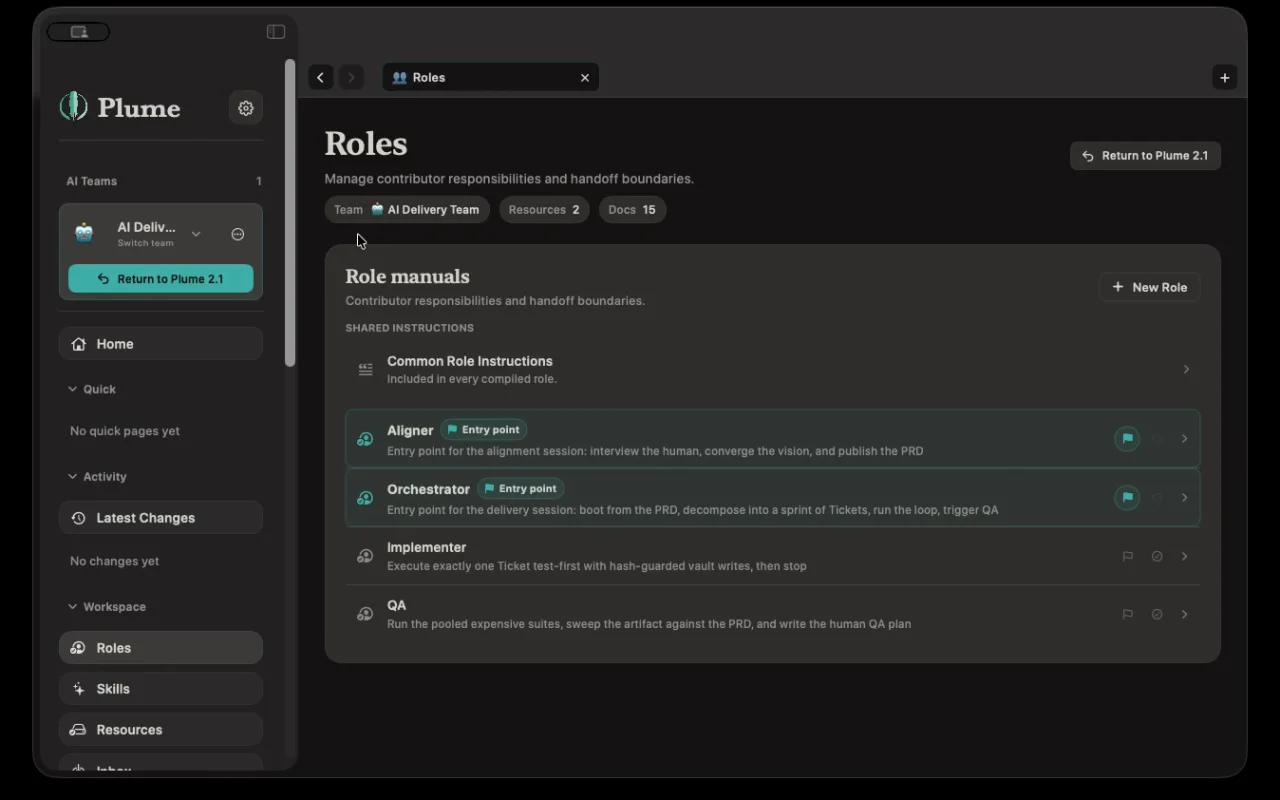Open Home in the sidebar
The height and width of the screenshot is (800, 1280).
[x=161, y=344]
